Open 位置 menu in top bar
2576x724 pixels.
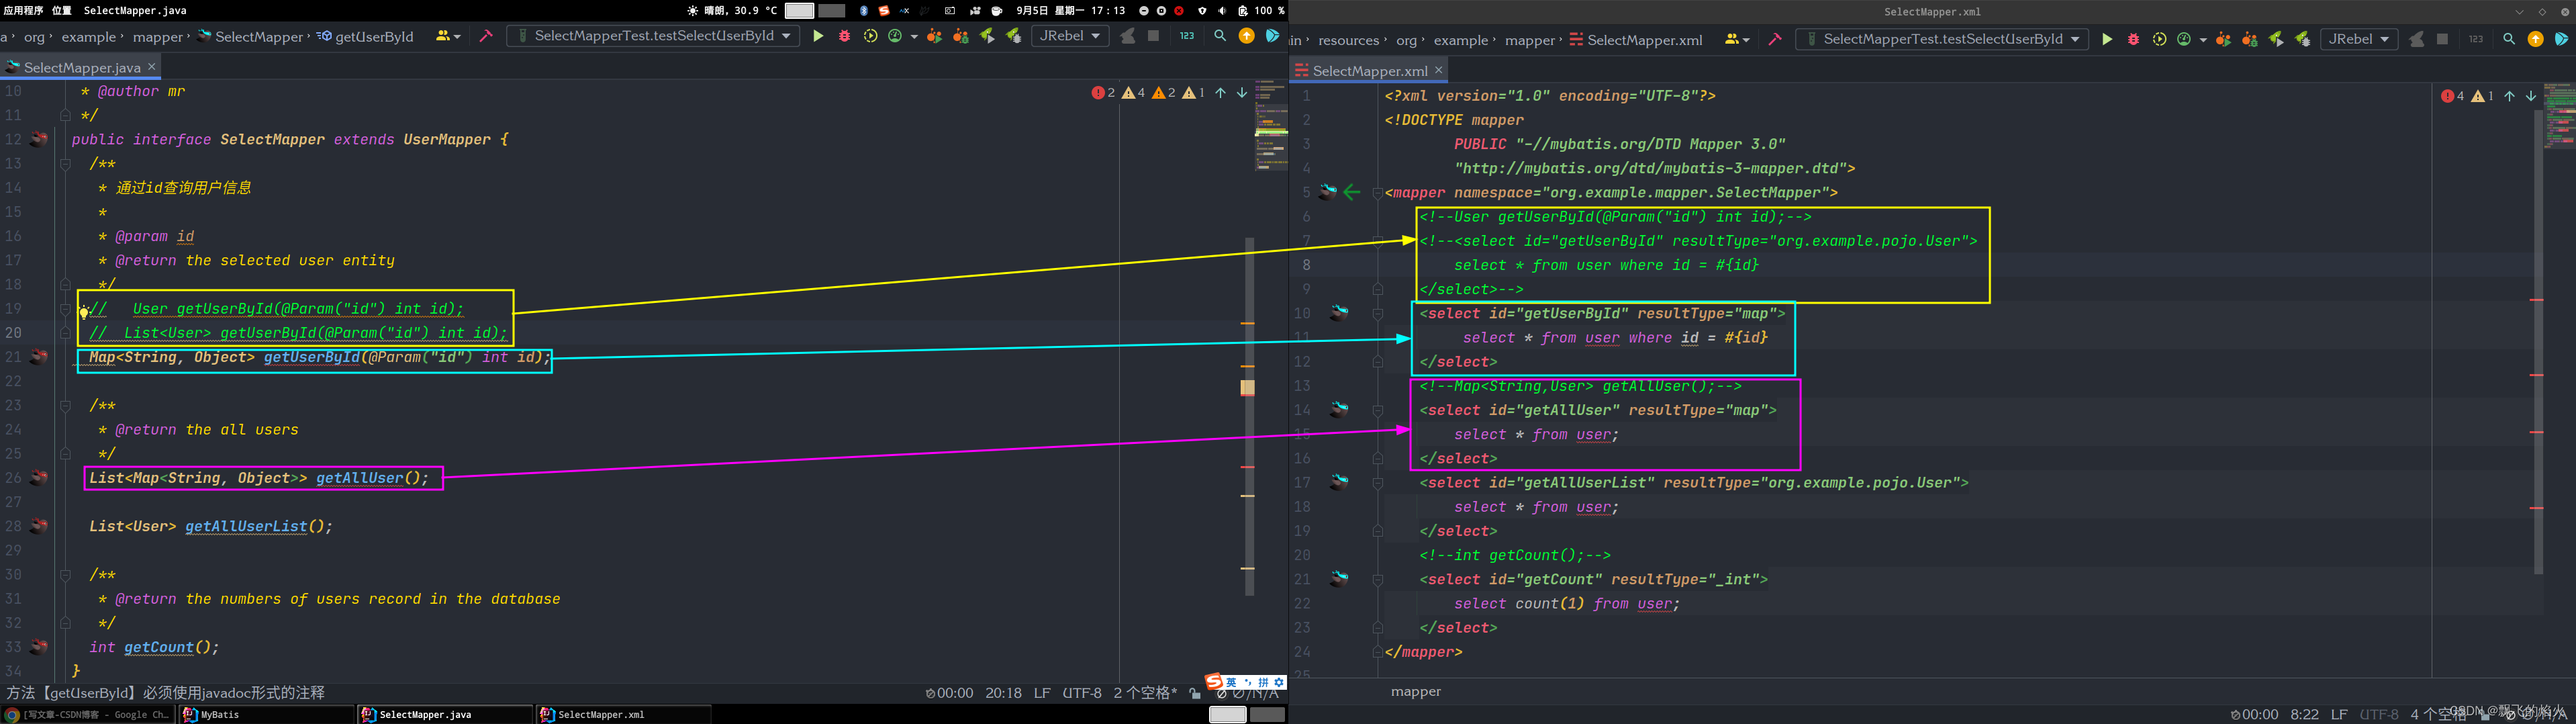click(x=62, y=10)
